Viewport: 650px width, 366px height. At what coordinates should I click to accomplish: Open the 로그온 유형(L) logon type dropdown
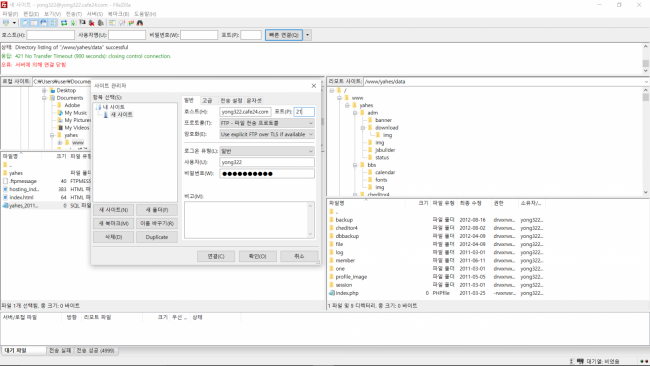(x=267, y=151)
